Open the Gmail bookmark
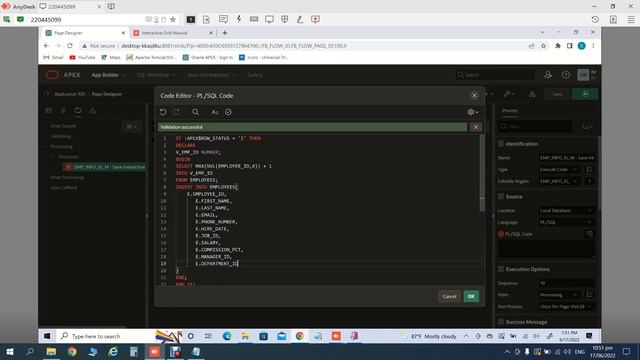The height and width of the screenshot is (360, 640). click(53, 58)
